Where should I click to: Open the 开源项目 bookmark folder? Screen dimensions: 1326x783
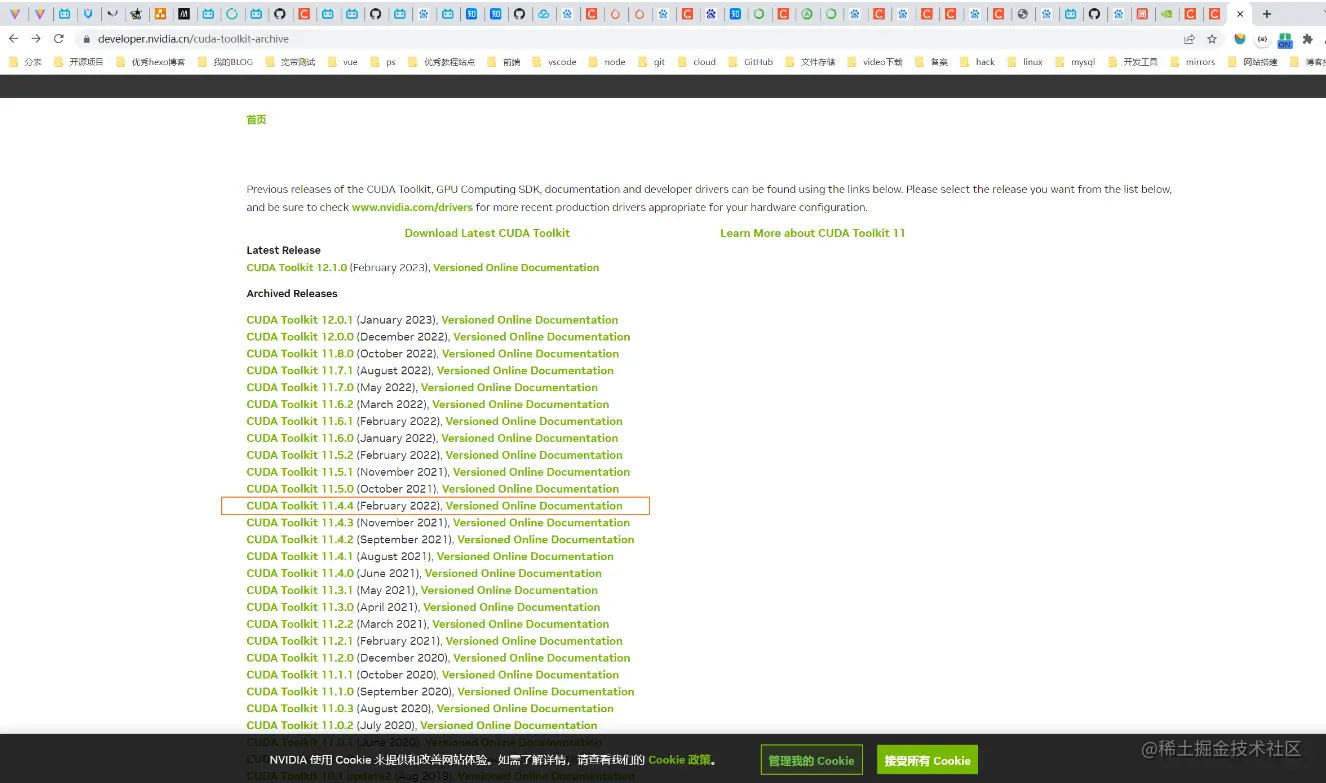78,62
